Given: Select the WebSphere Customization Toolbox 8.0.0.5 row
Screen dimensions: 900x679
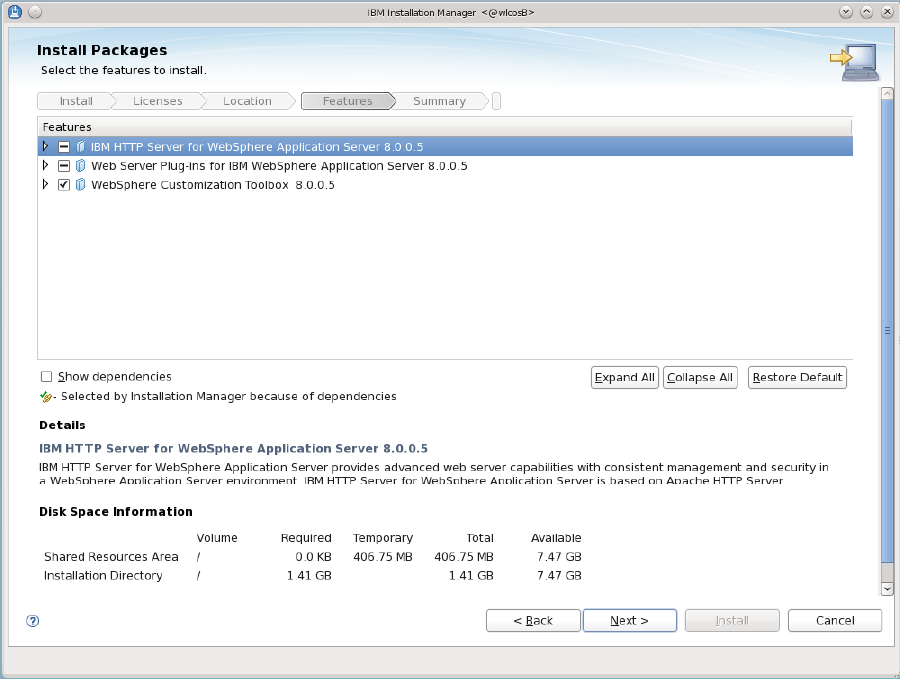Looking at the screenshot, I should click(445, 185).
